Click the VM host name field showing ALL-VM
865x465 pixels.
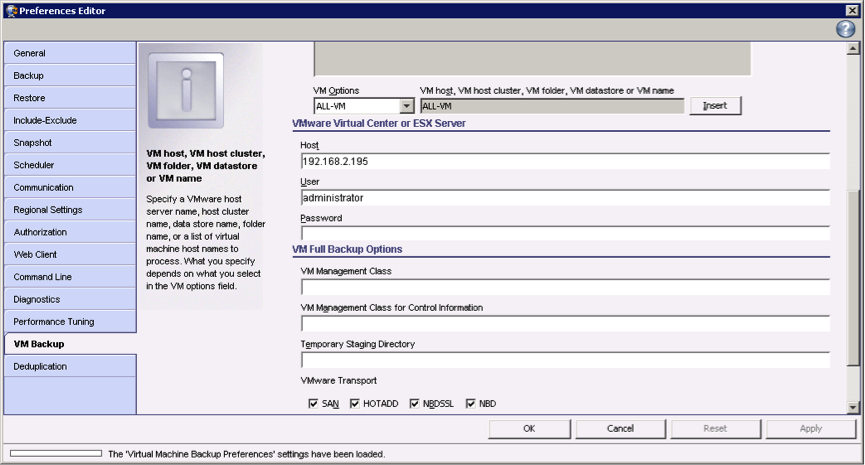(x=552, y=106)
